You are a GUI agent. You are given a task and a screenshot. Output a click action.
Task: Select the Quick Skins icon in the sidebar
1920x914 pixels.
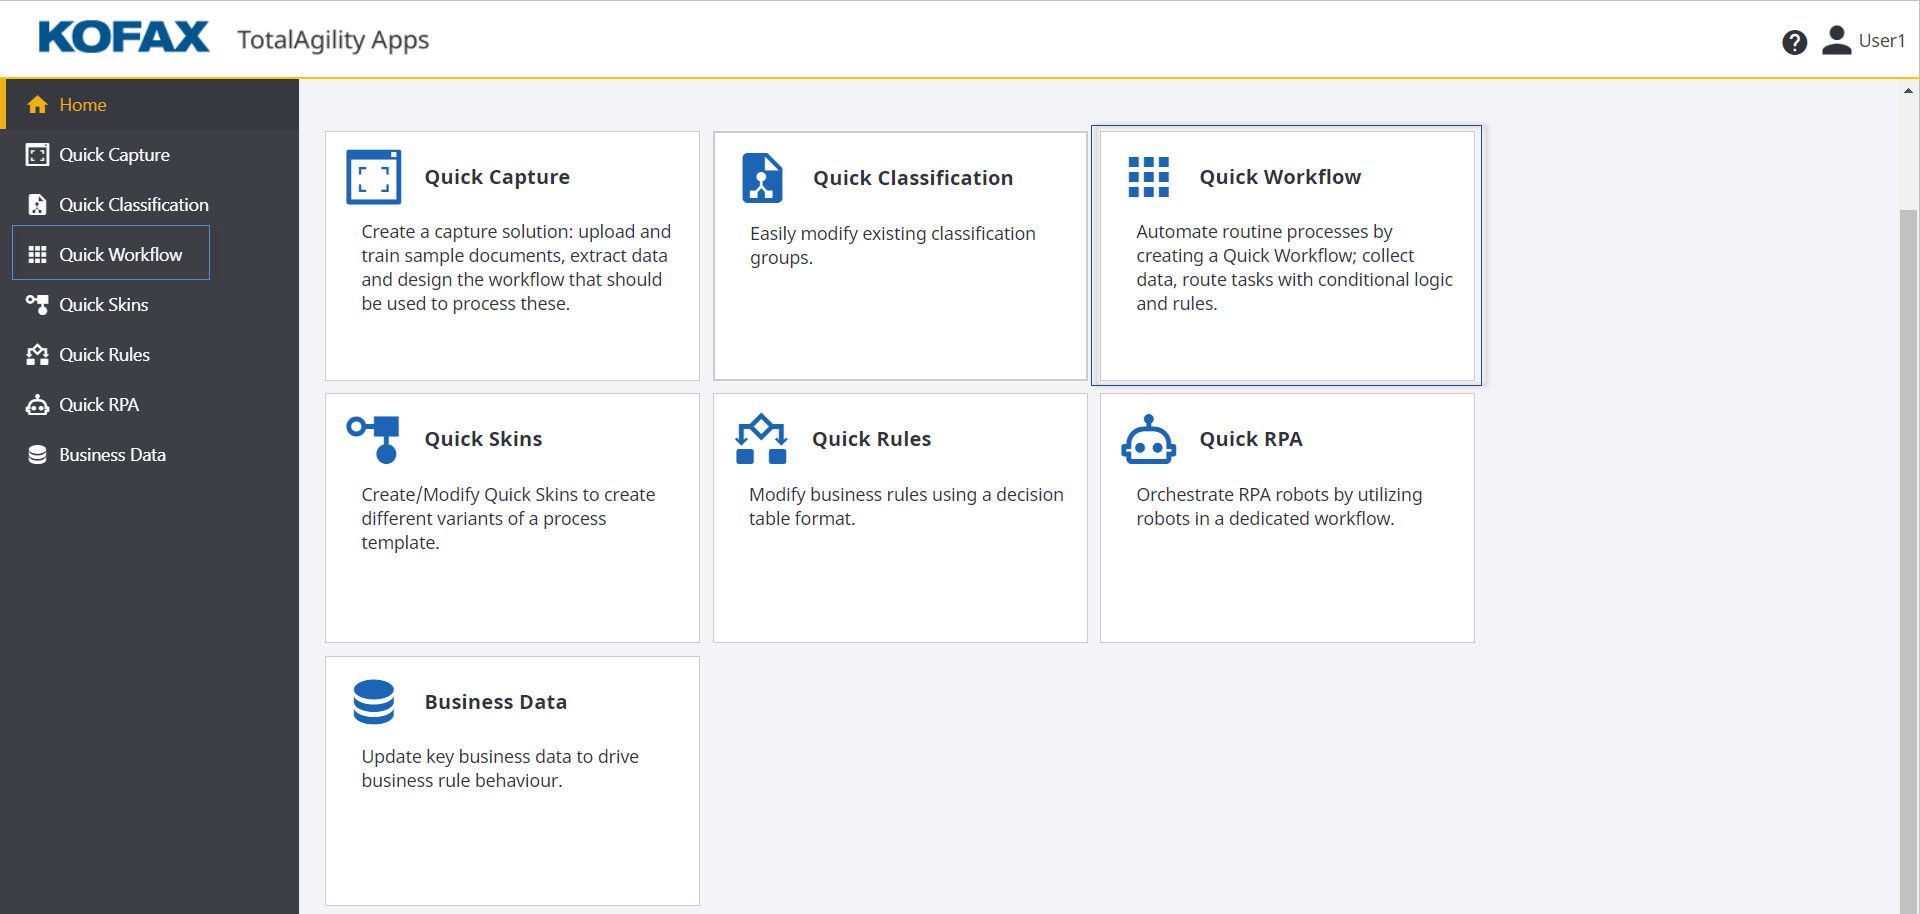[37, 304]
